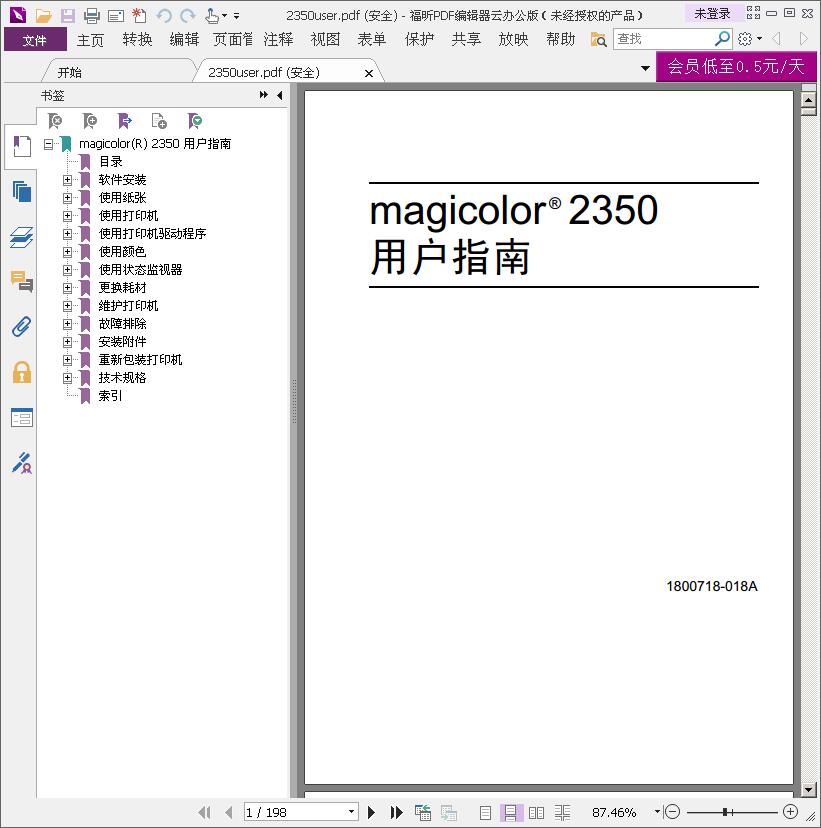Expand the 使用纸张 bookmark
The width and height of the screenshot is (821, 828).
point(67,198)
